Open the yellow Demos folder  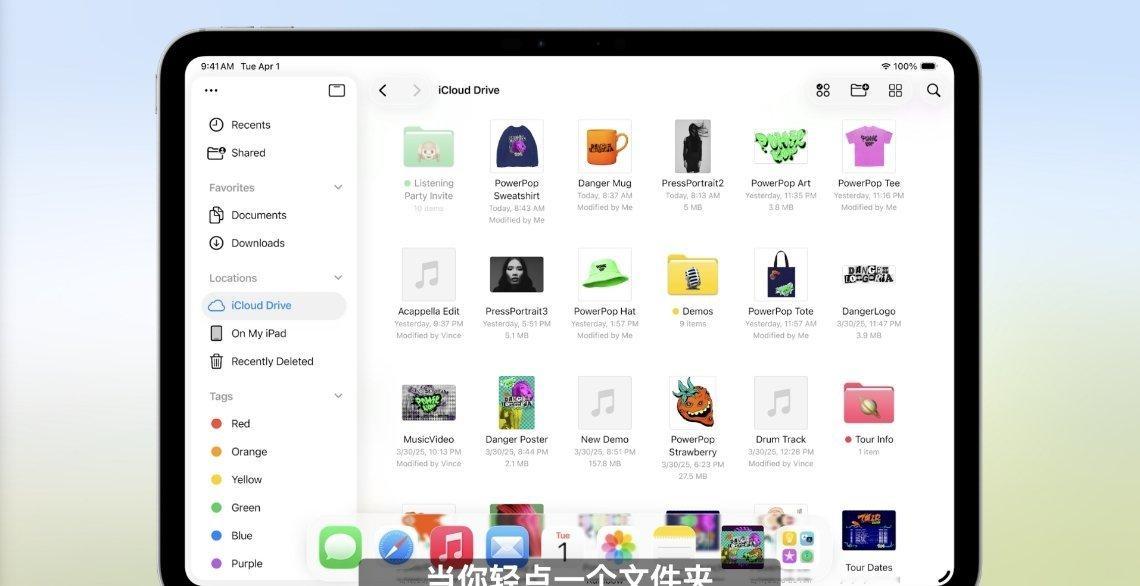693,275
